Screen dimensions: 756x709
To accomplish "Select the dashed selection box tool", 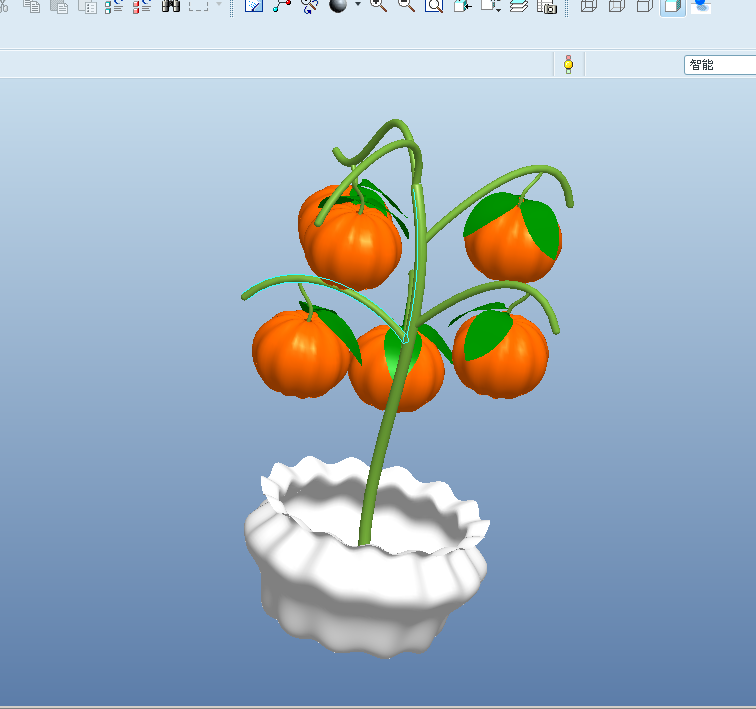I will pyautogui.click(x=199, y=5).
